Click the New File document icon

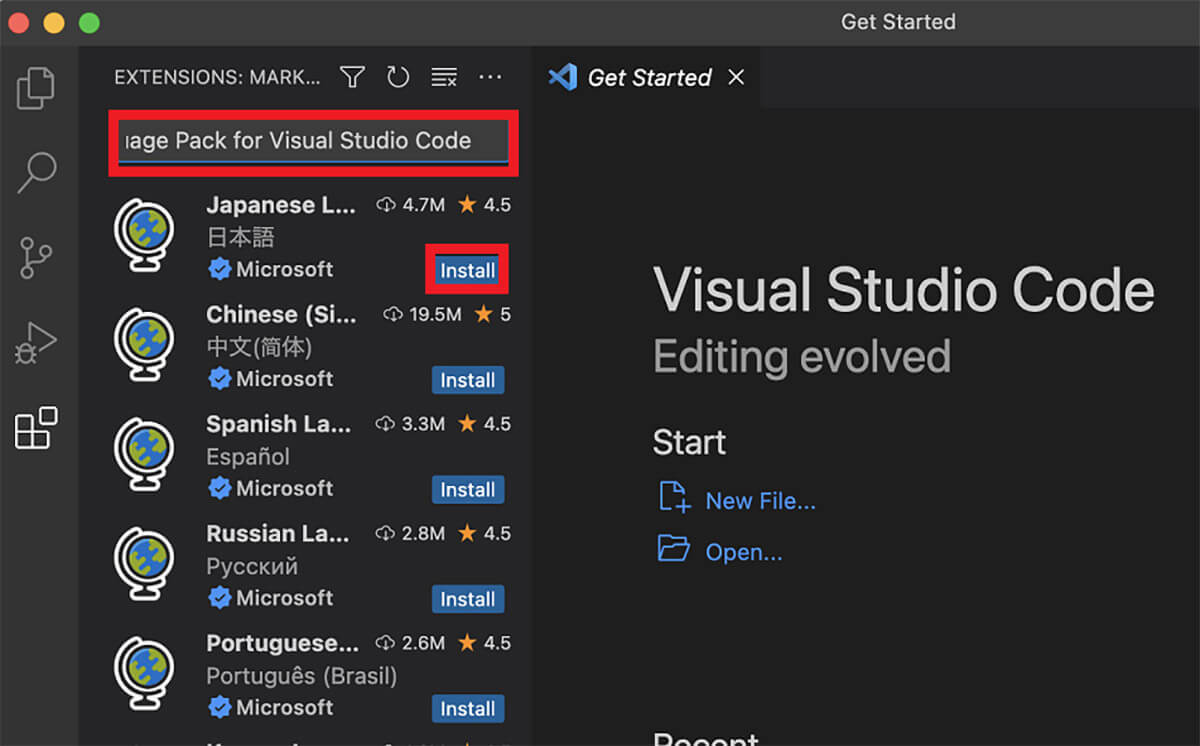point(674,497)
